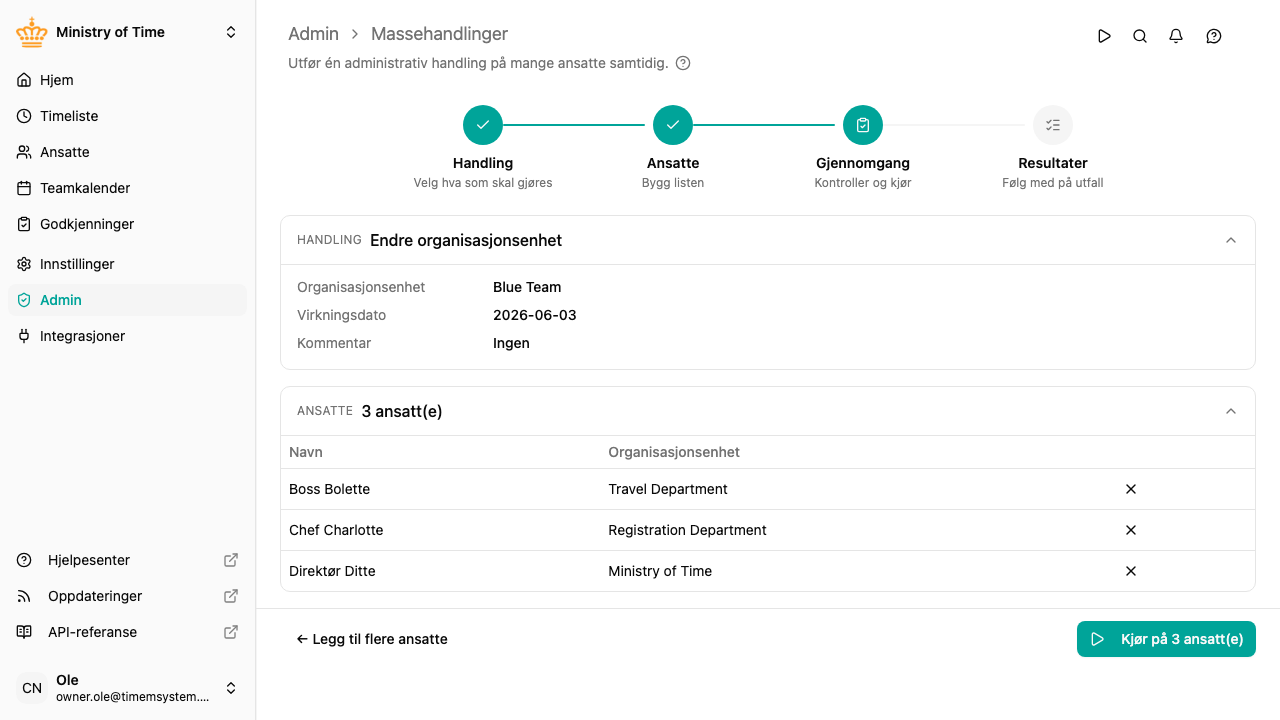Open Integrasjoner in sidebar
Screen dimensions: 1280x720
click(127, 336)
